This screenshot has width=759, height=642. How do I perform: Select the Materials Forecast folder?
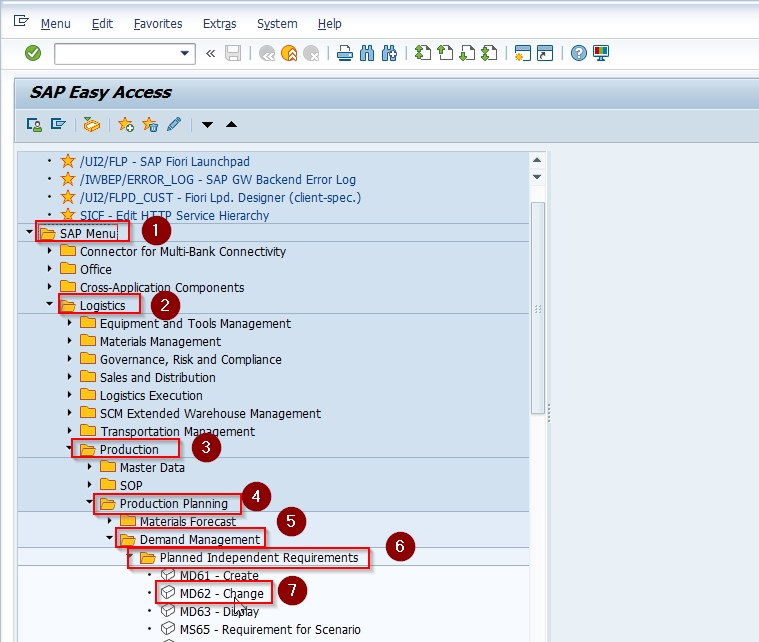[187, 521]
